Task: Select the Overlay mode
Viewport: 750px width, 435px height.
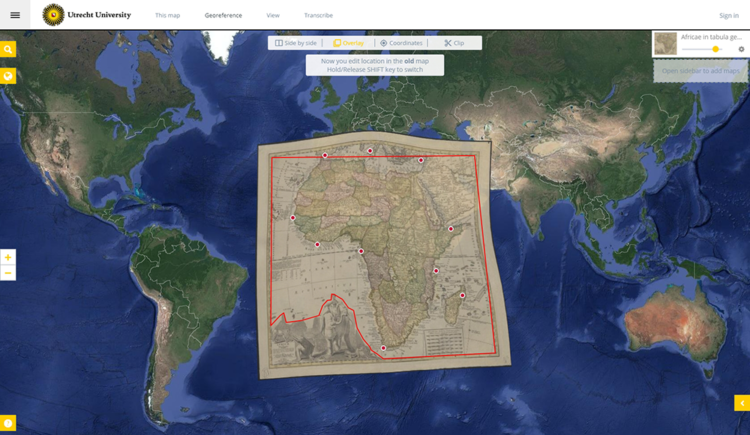Action: 349,43
